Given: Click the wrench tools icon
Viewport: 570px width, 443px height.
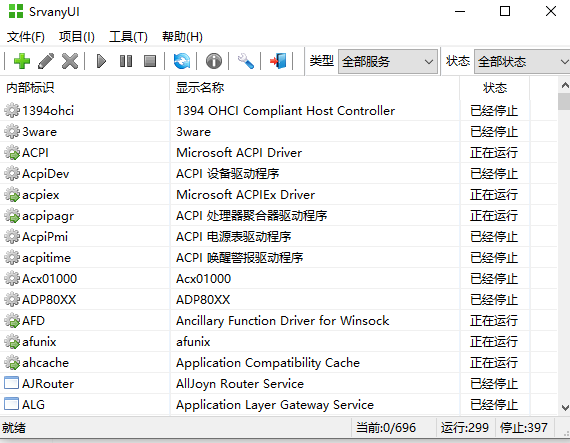Looking at the screenshot, I should tap(246, 61).
